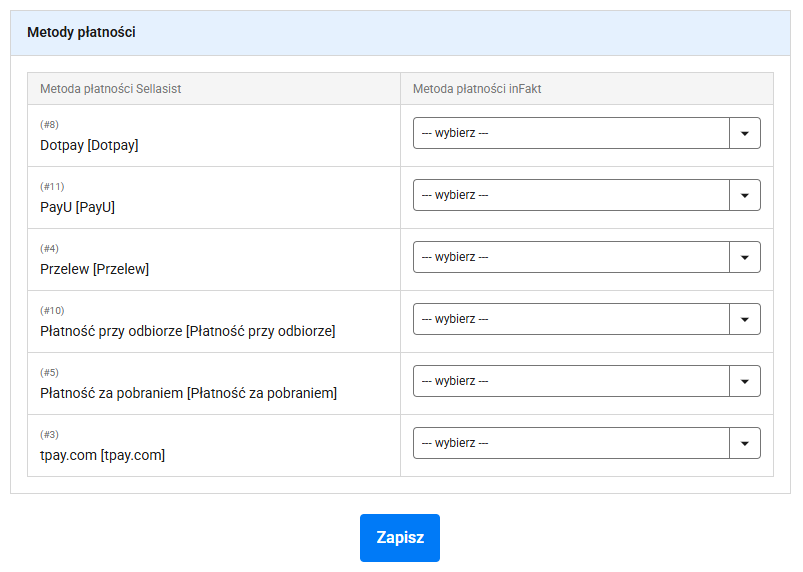Viewport: 803px width, 572px height.
Task: Click the dropdown arrow for PayU row
Action: 745,195
